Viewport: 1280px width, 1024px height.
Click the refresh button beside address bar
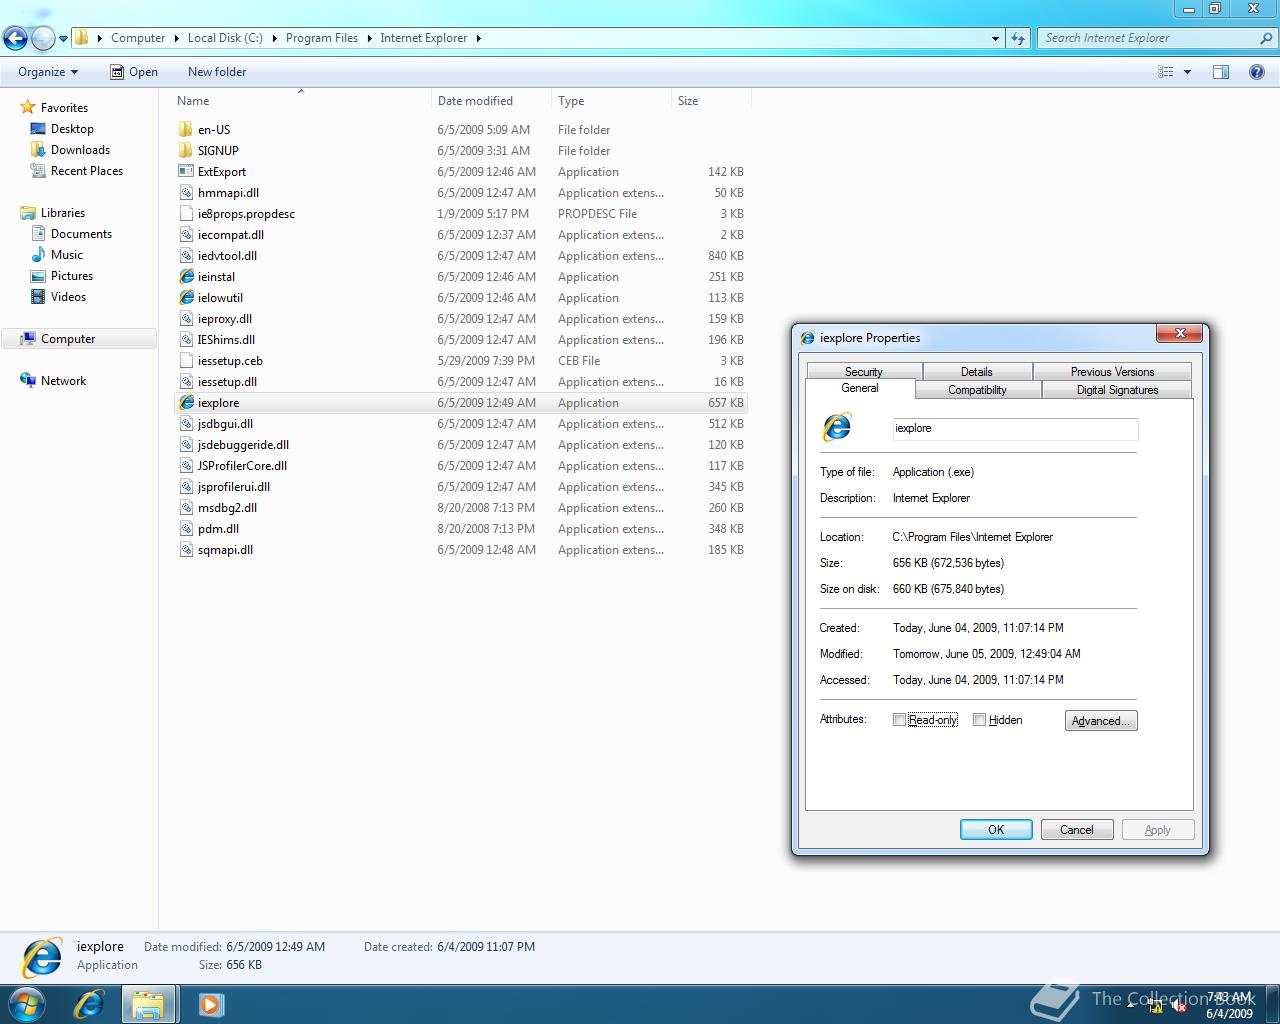tap(1018, 38)
